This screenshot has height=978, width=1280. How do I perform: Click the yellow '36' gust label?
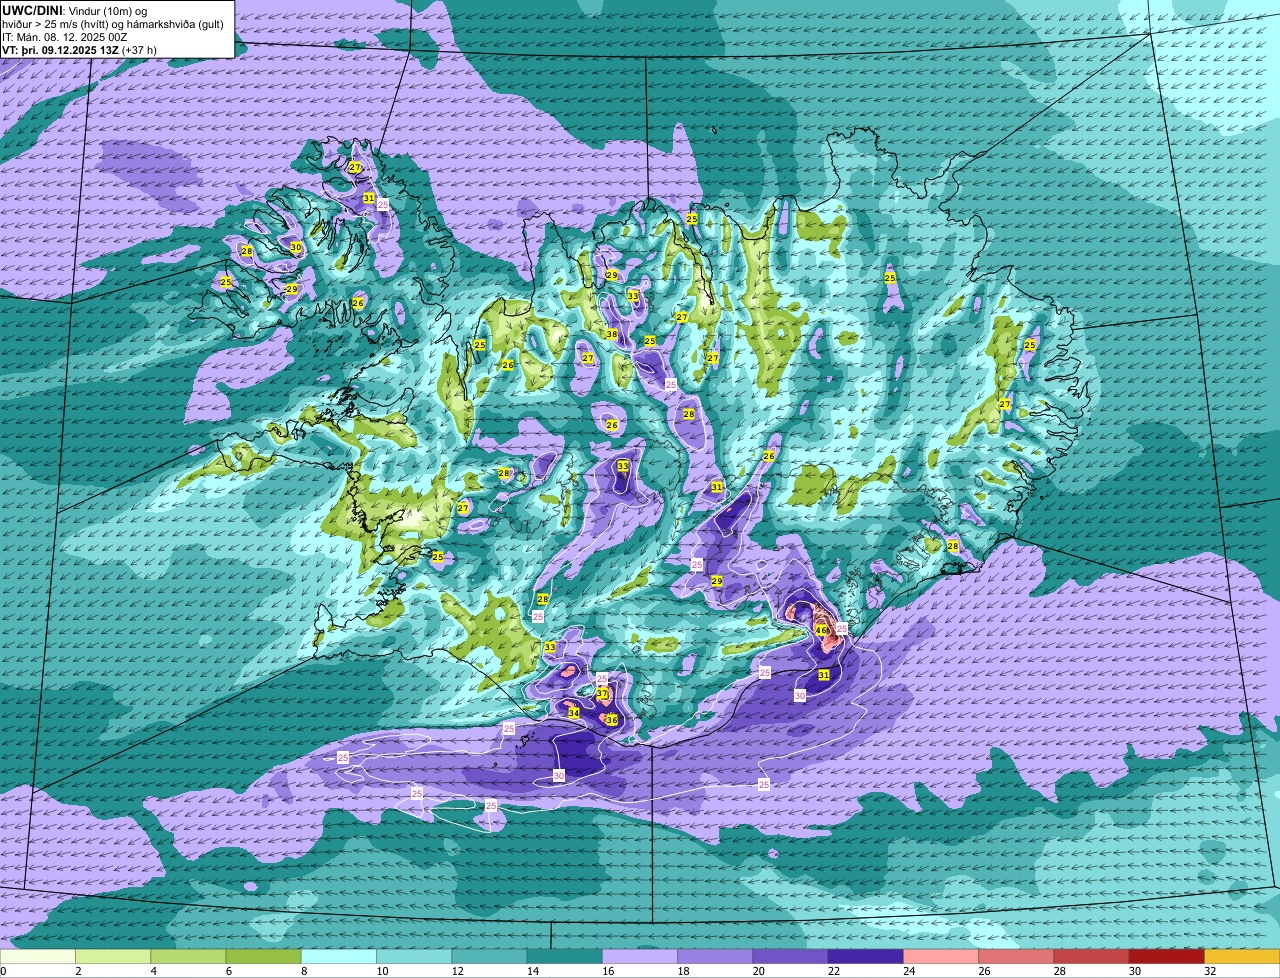tap(611, 720)
